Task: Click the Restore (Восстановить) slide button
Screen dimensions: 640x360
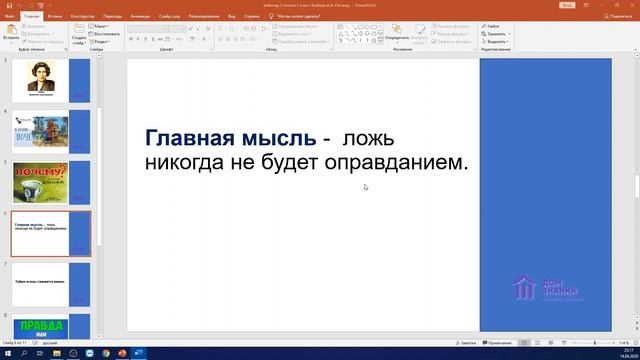Action: [x=104, y=34]
